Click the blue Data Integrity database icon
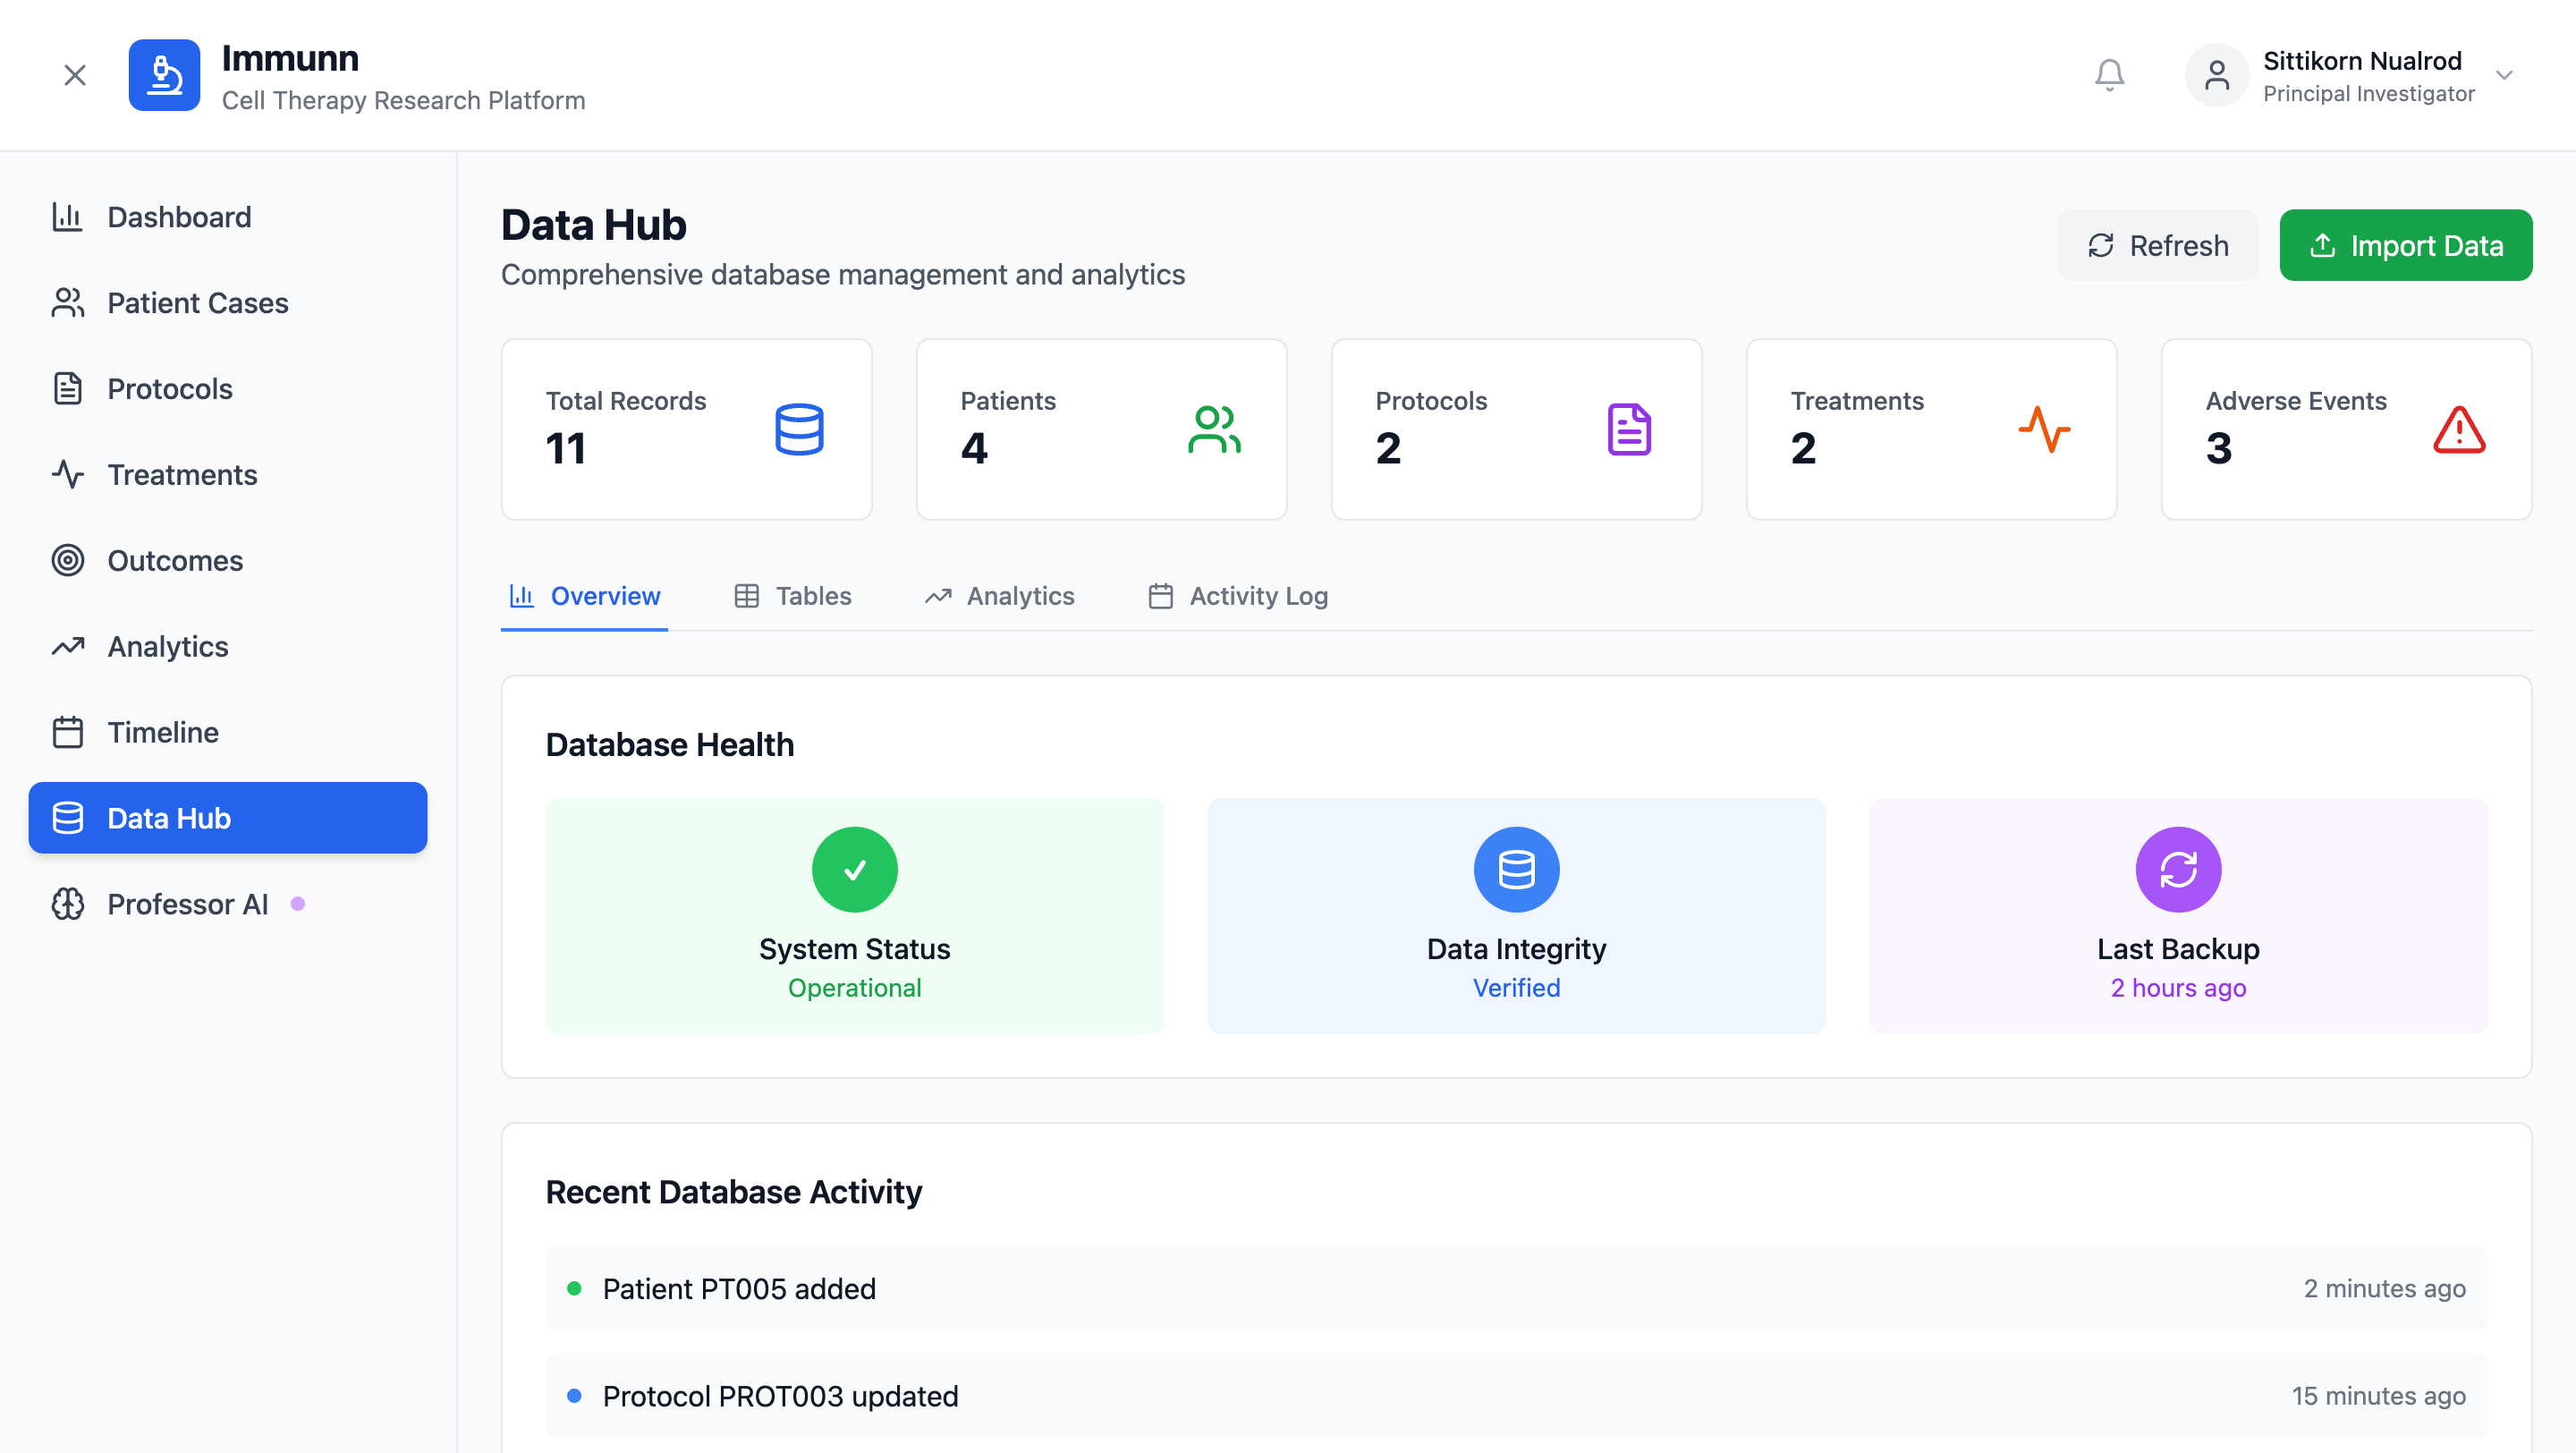 click(x=1516, y=869)
